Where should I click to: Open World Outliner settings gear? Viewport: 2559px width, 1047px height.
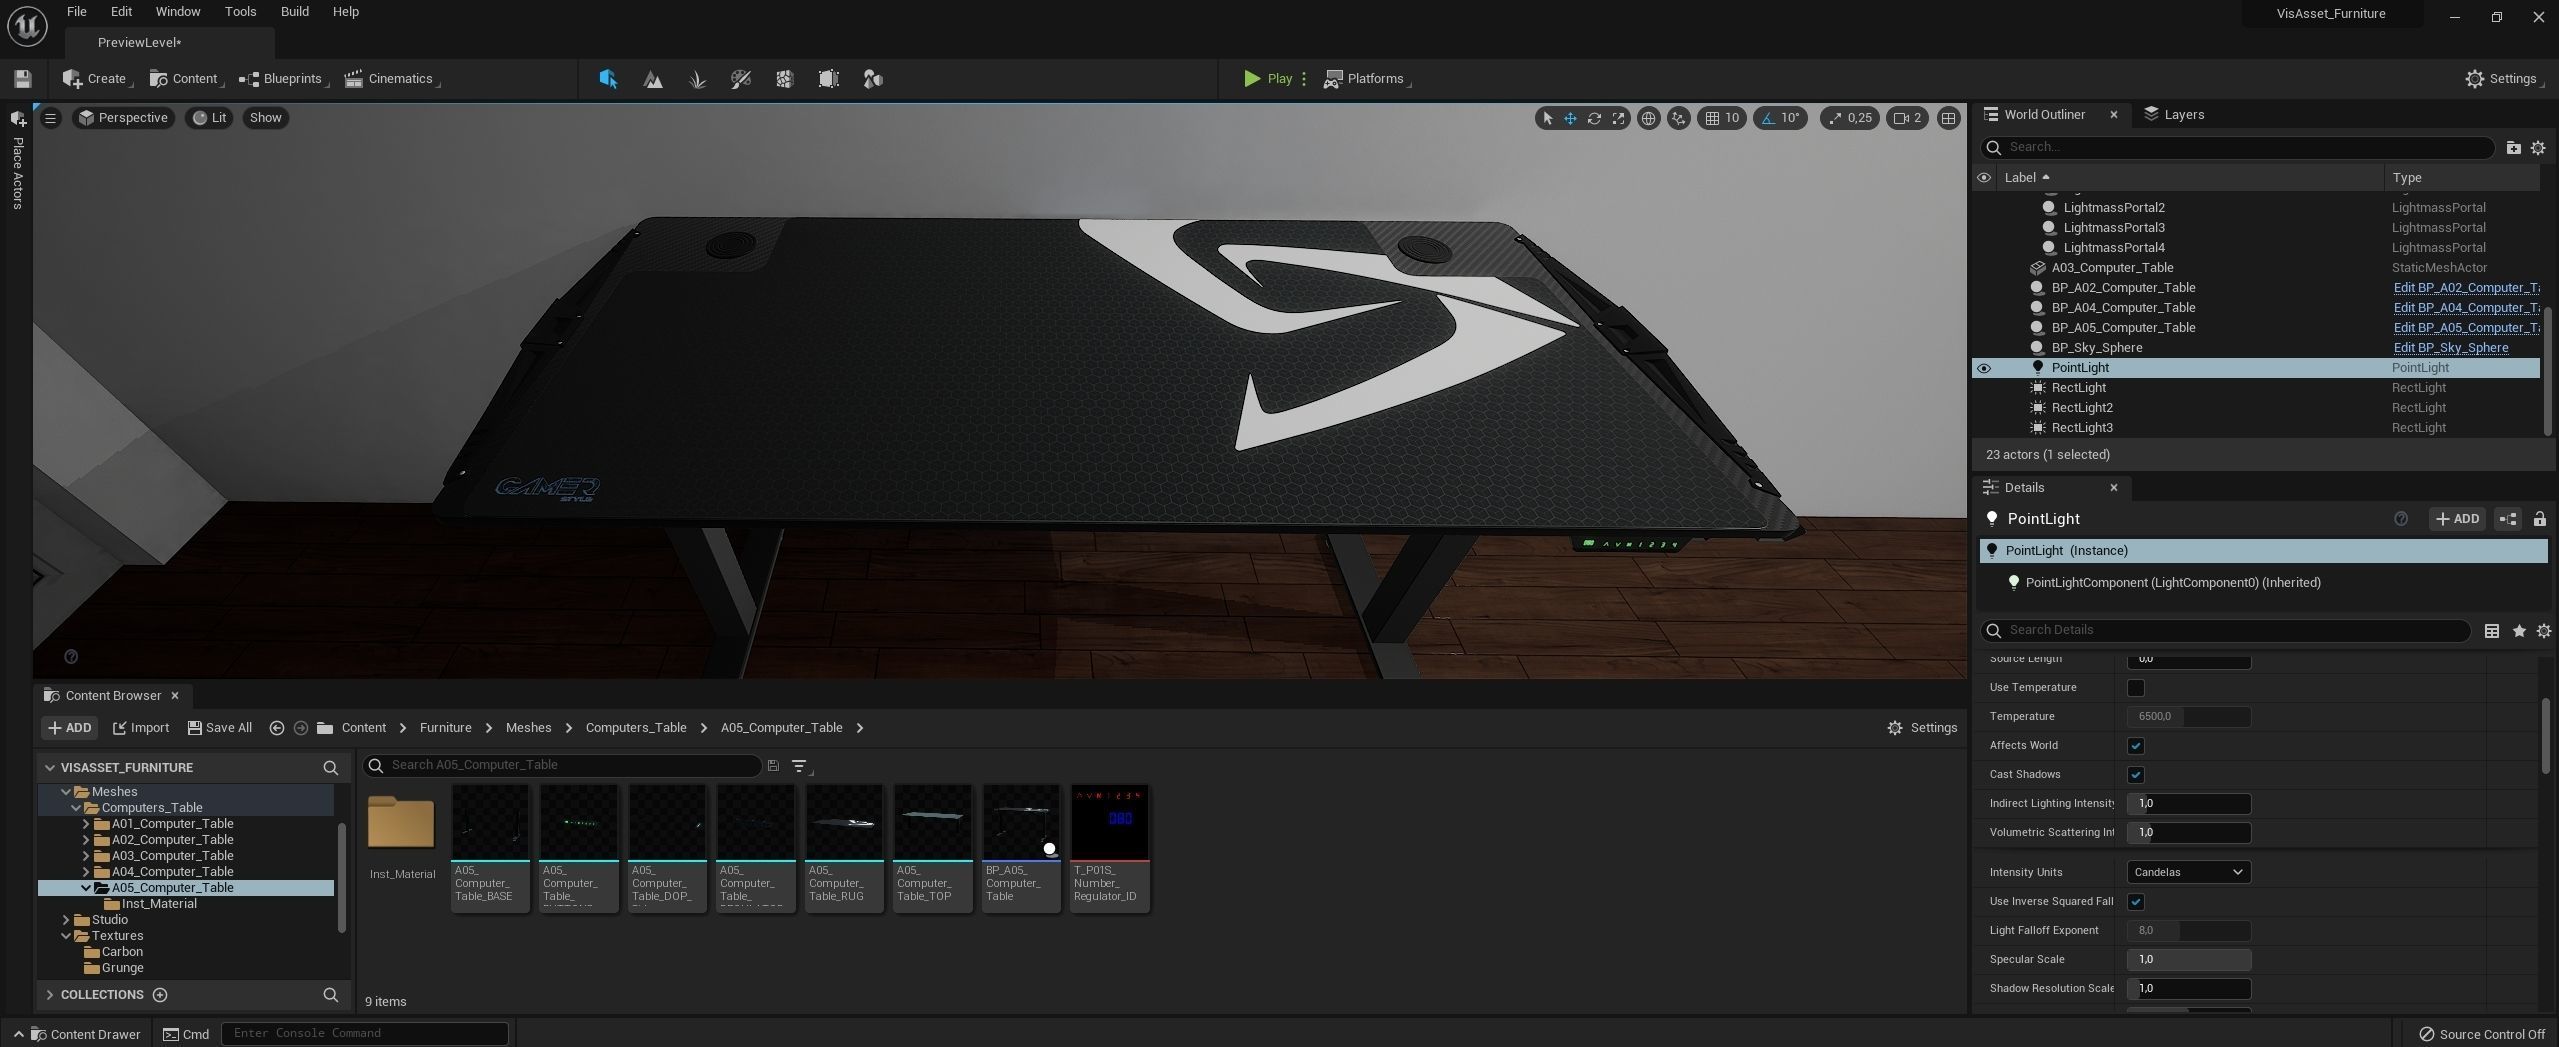click(x=2538, y=148)
